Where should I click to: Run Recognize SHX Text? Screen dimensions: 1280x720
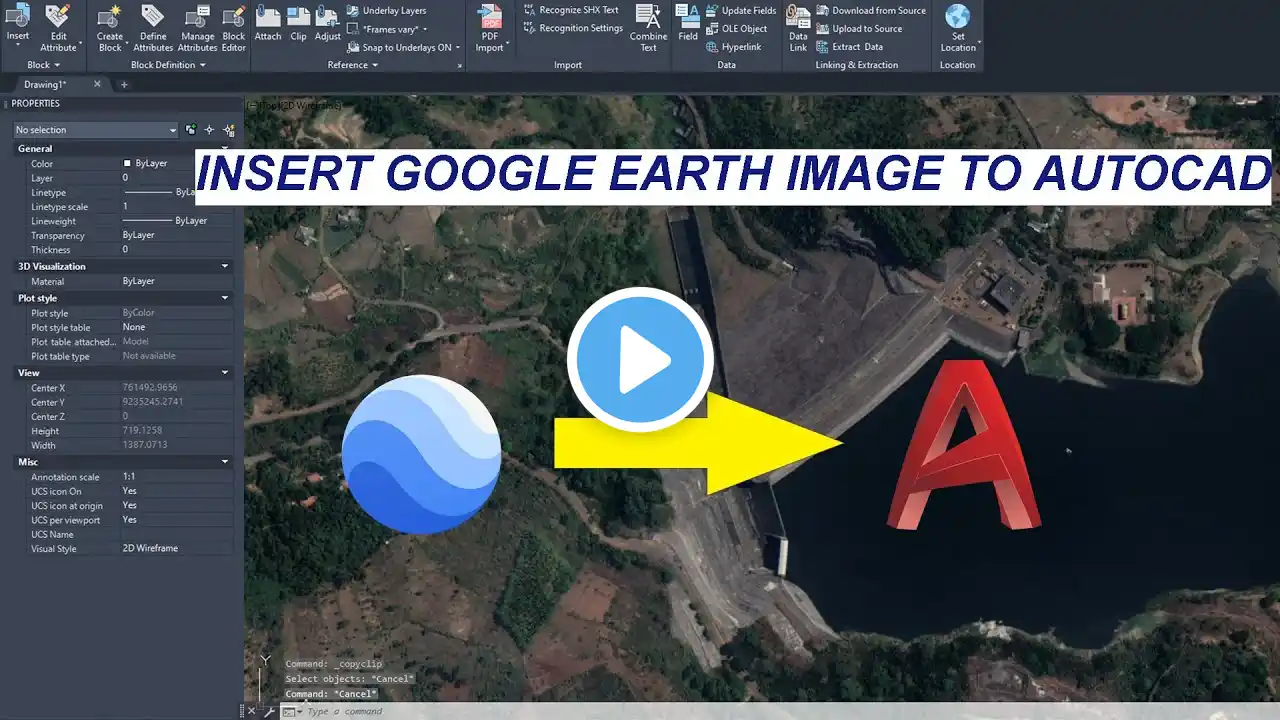click(x=571, y=10)
